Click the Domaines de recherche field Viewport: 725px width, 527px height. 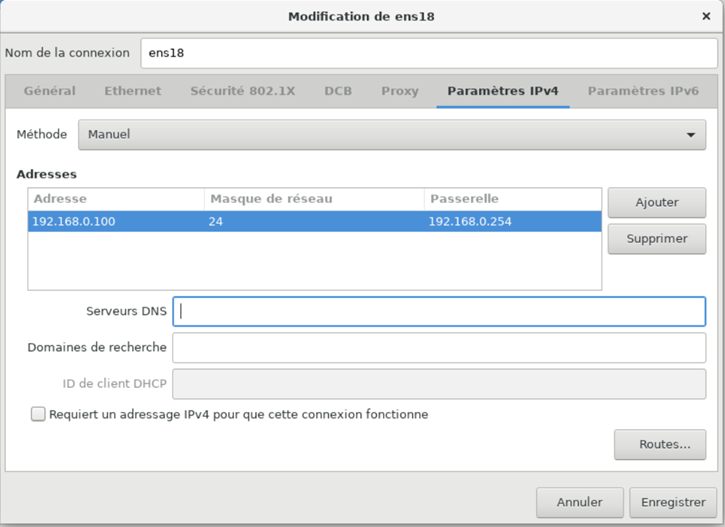click(439, 348)
